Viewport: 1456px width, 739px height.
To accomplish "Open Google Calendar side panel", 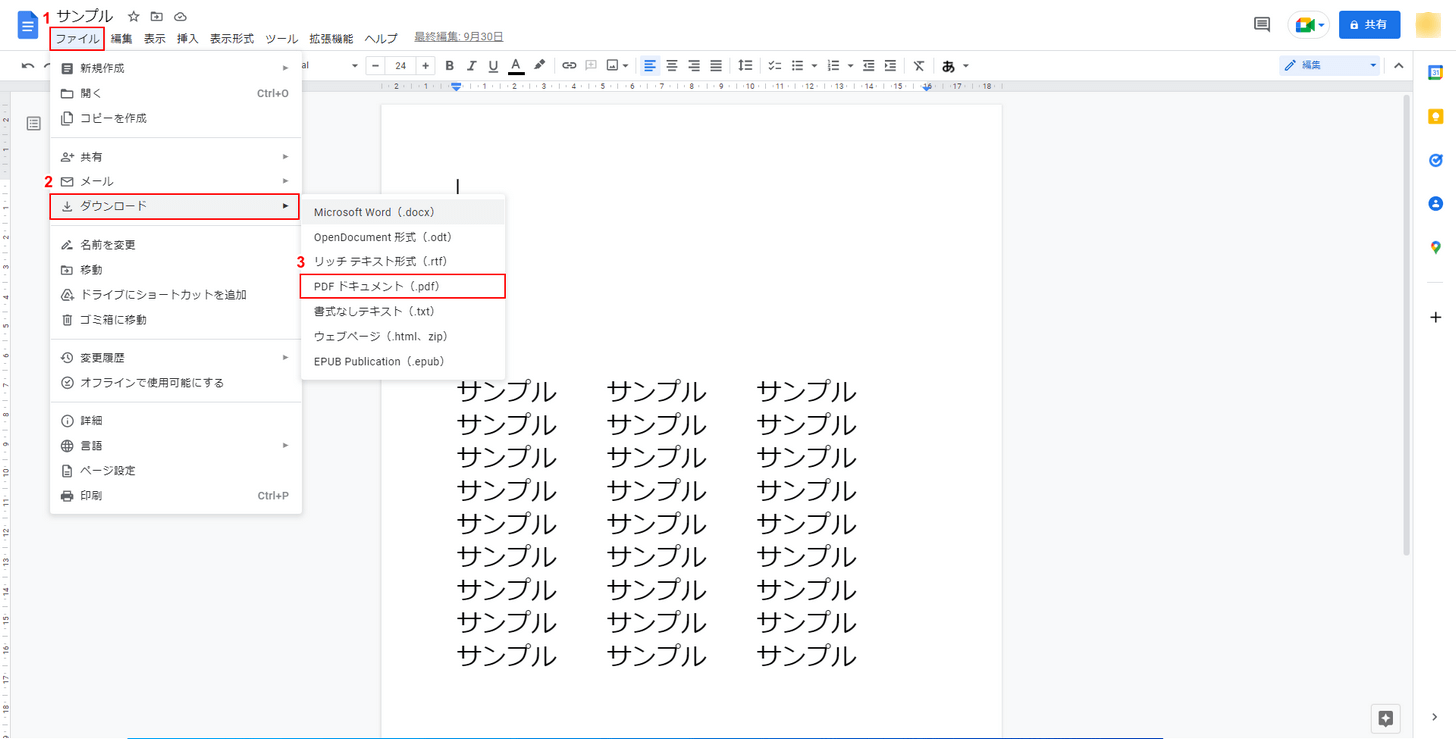I will click(x=1435, y=73).
